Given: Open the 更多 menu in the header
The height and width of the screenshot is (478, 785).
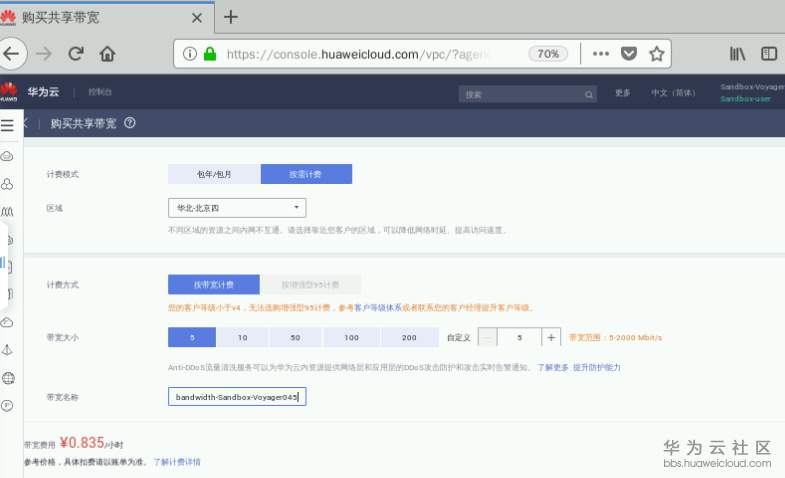Looking at the screenshot, I should pos(622,93).
